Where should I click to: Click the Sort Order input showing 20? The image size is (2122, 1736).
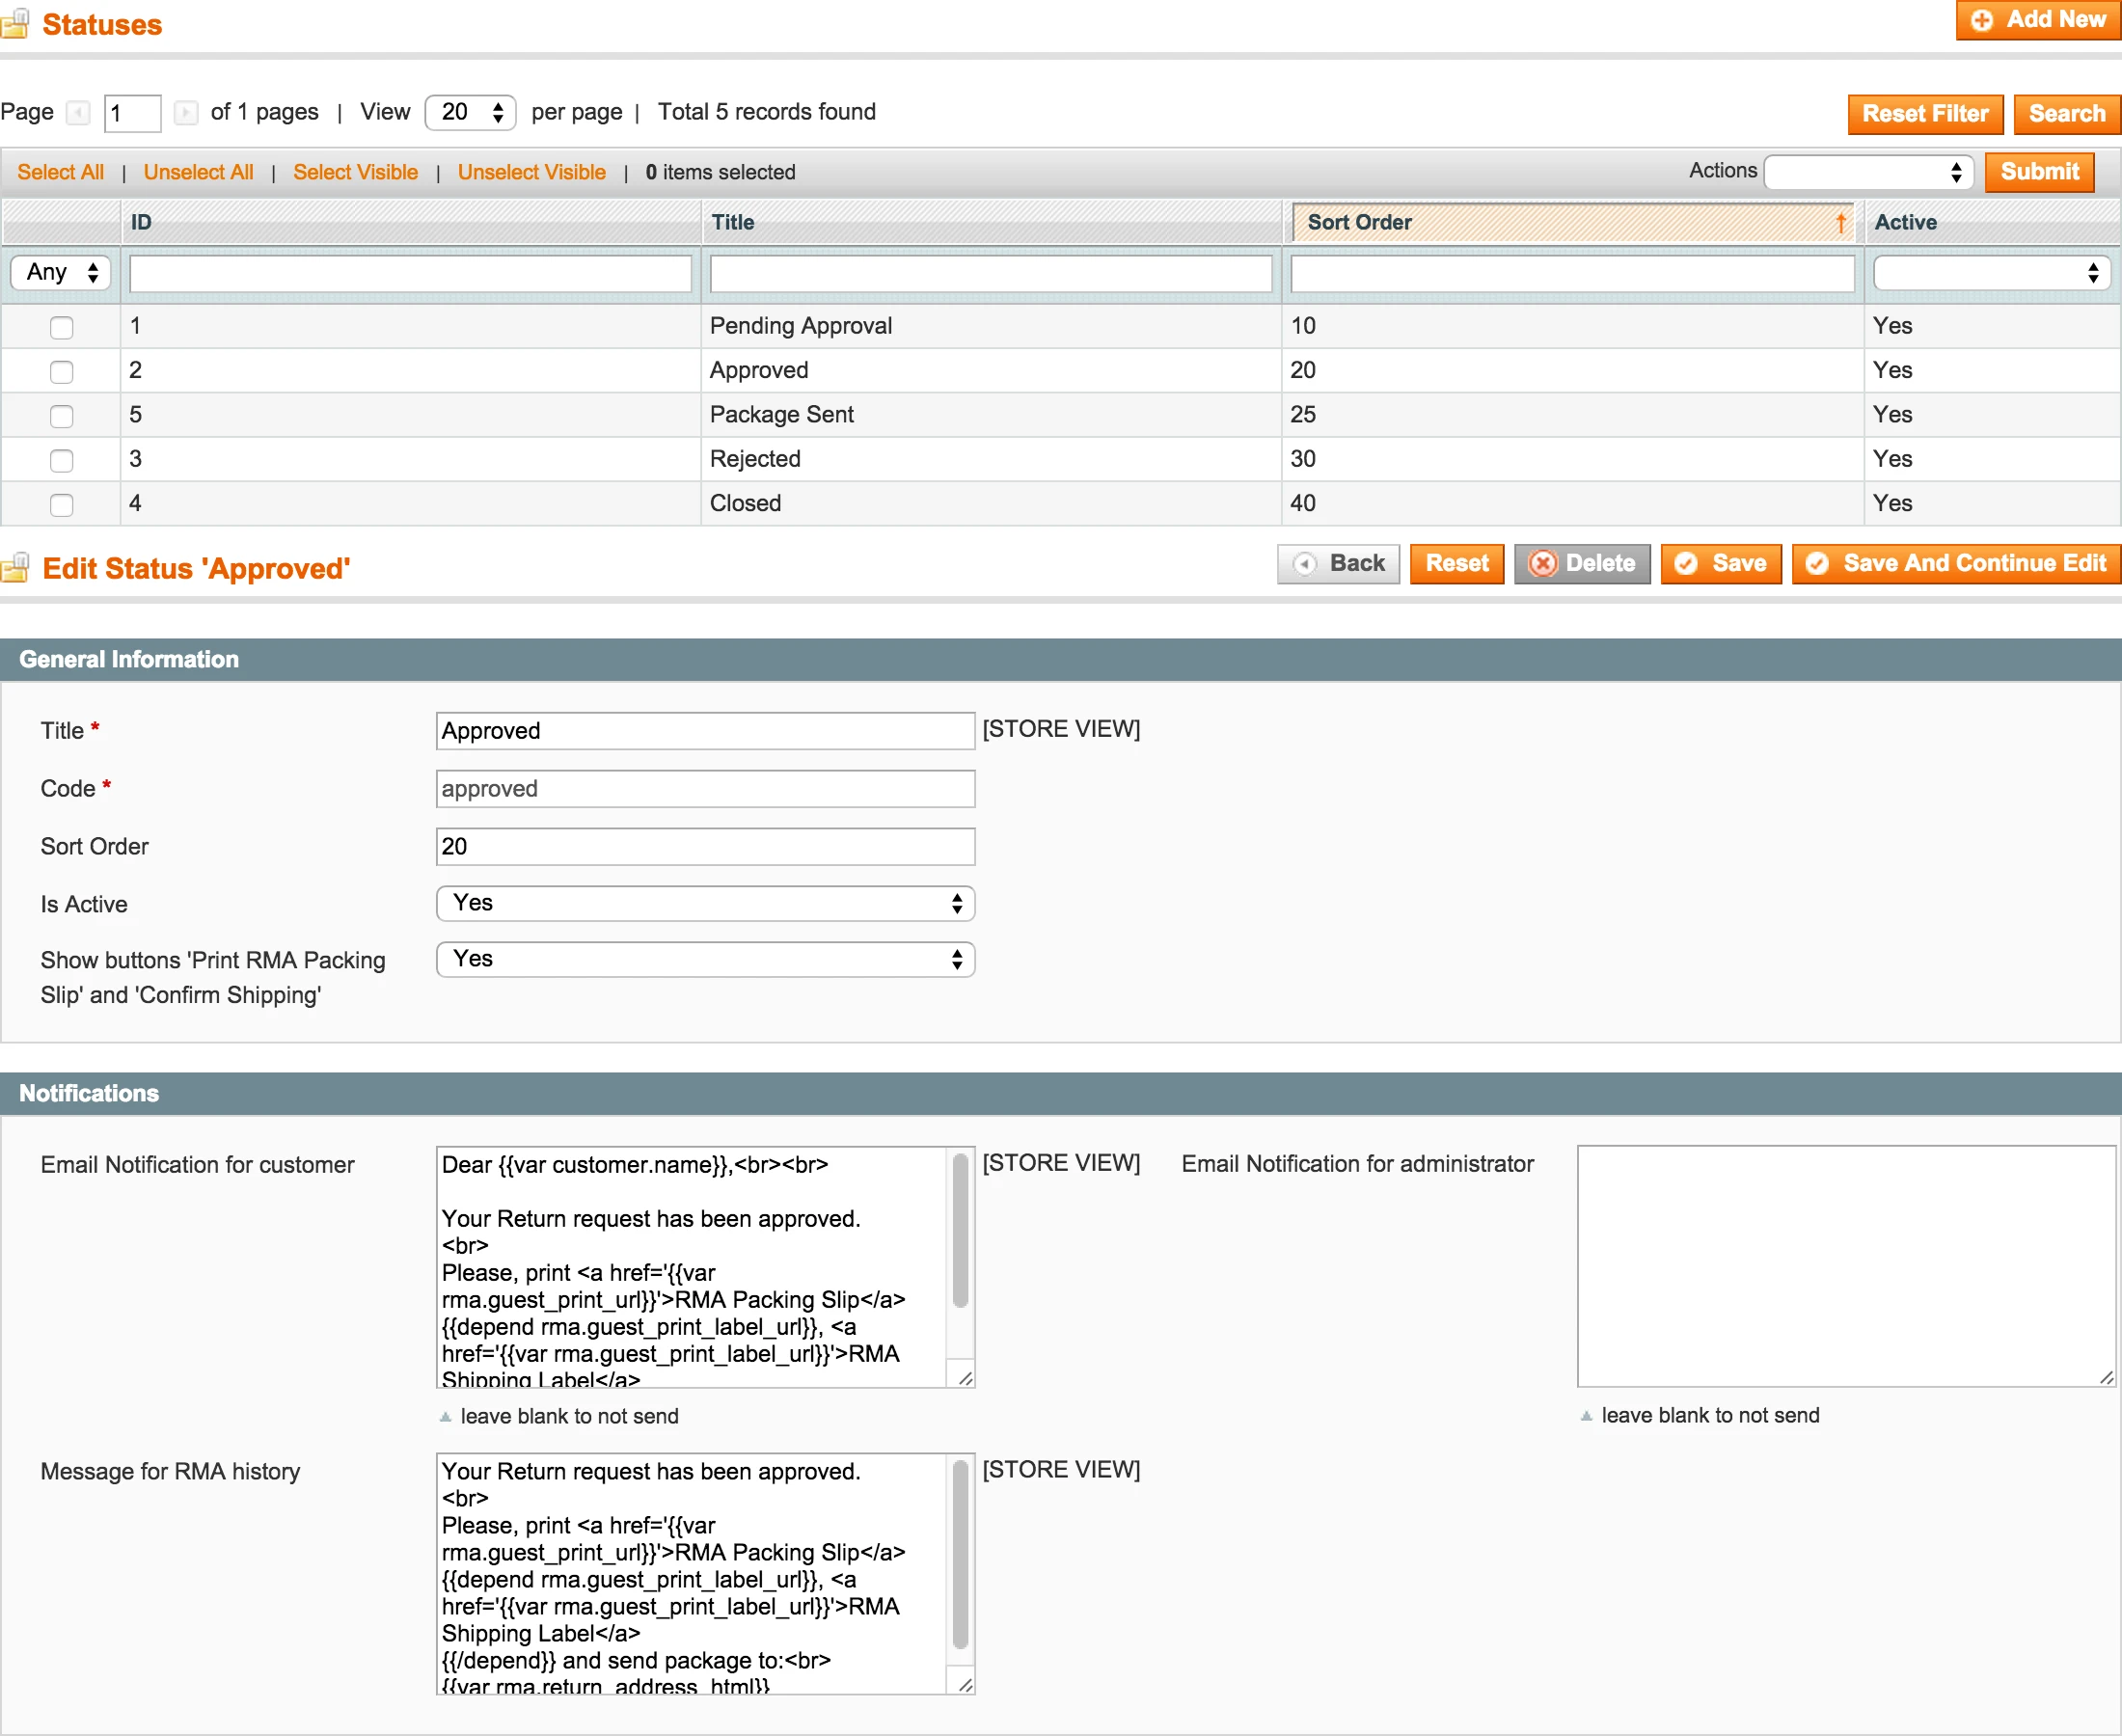705,846
